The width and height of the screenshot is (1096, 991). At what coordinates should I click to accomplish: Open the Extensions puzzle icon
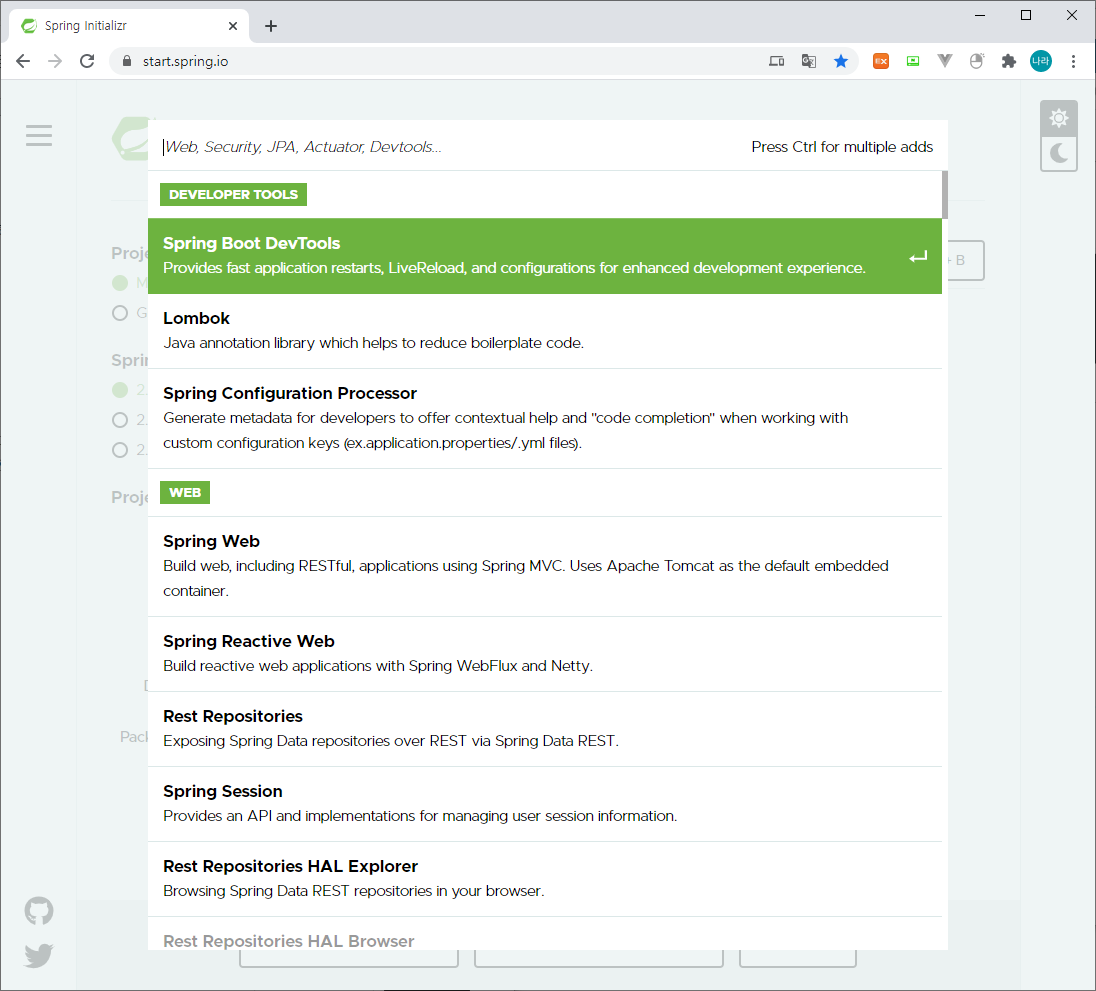(1008, 62)
